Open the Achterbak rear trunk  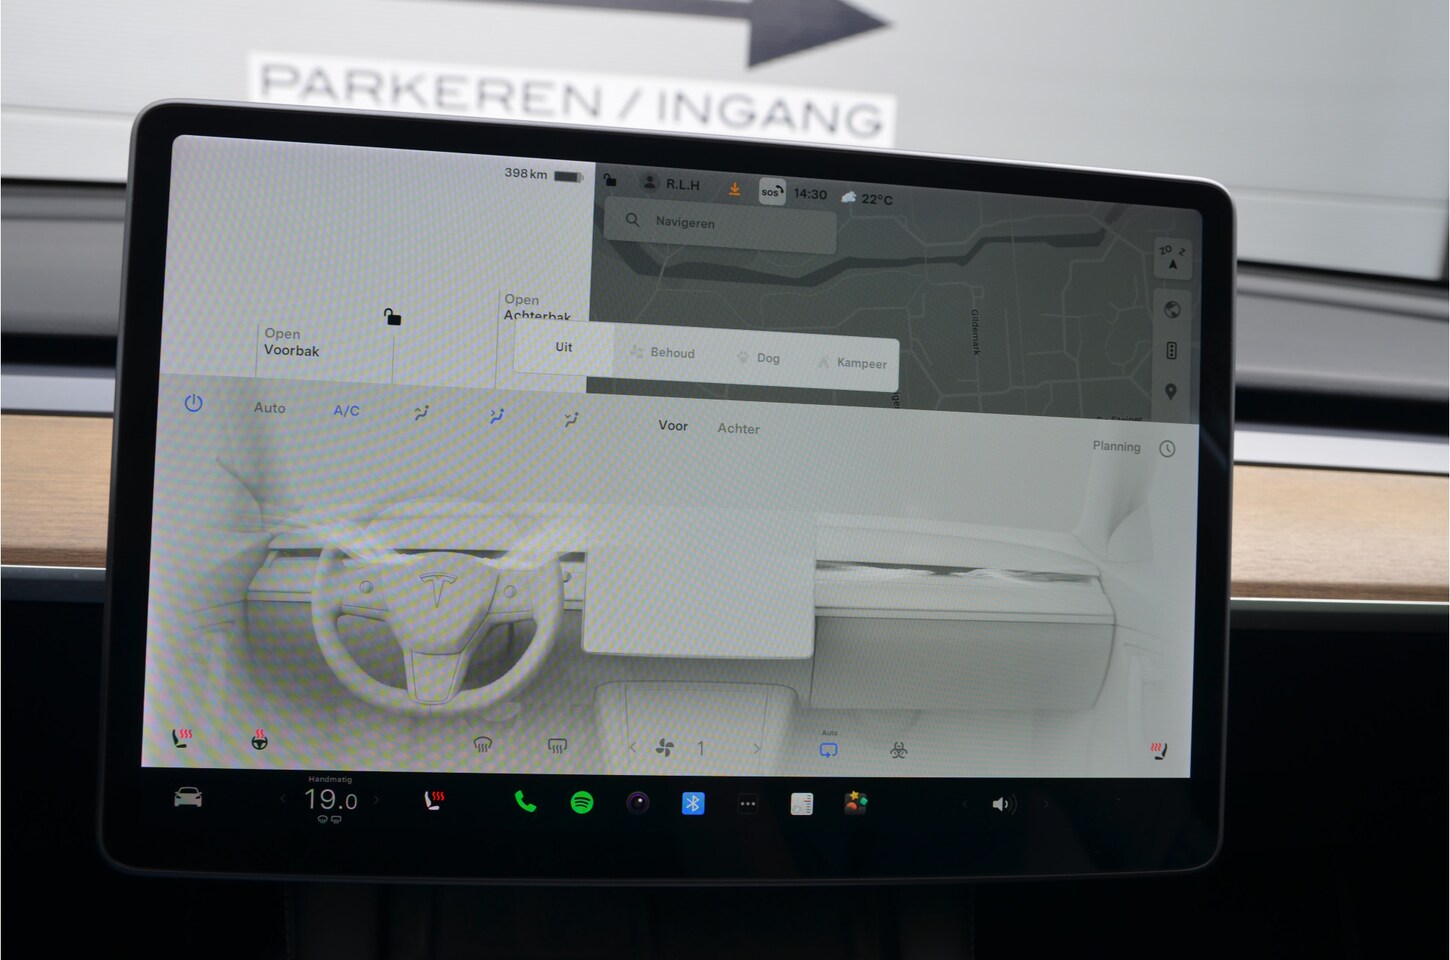[x=536, y=307]
